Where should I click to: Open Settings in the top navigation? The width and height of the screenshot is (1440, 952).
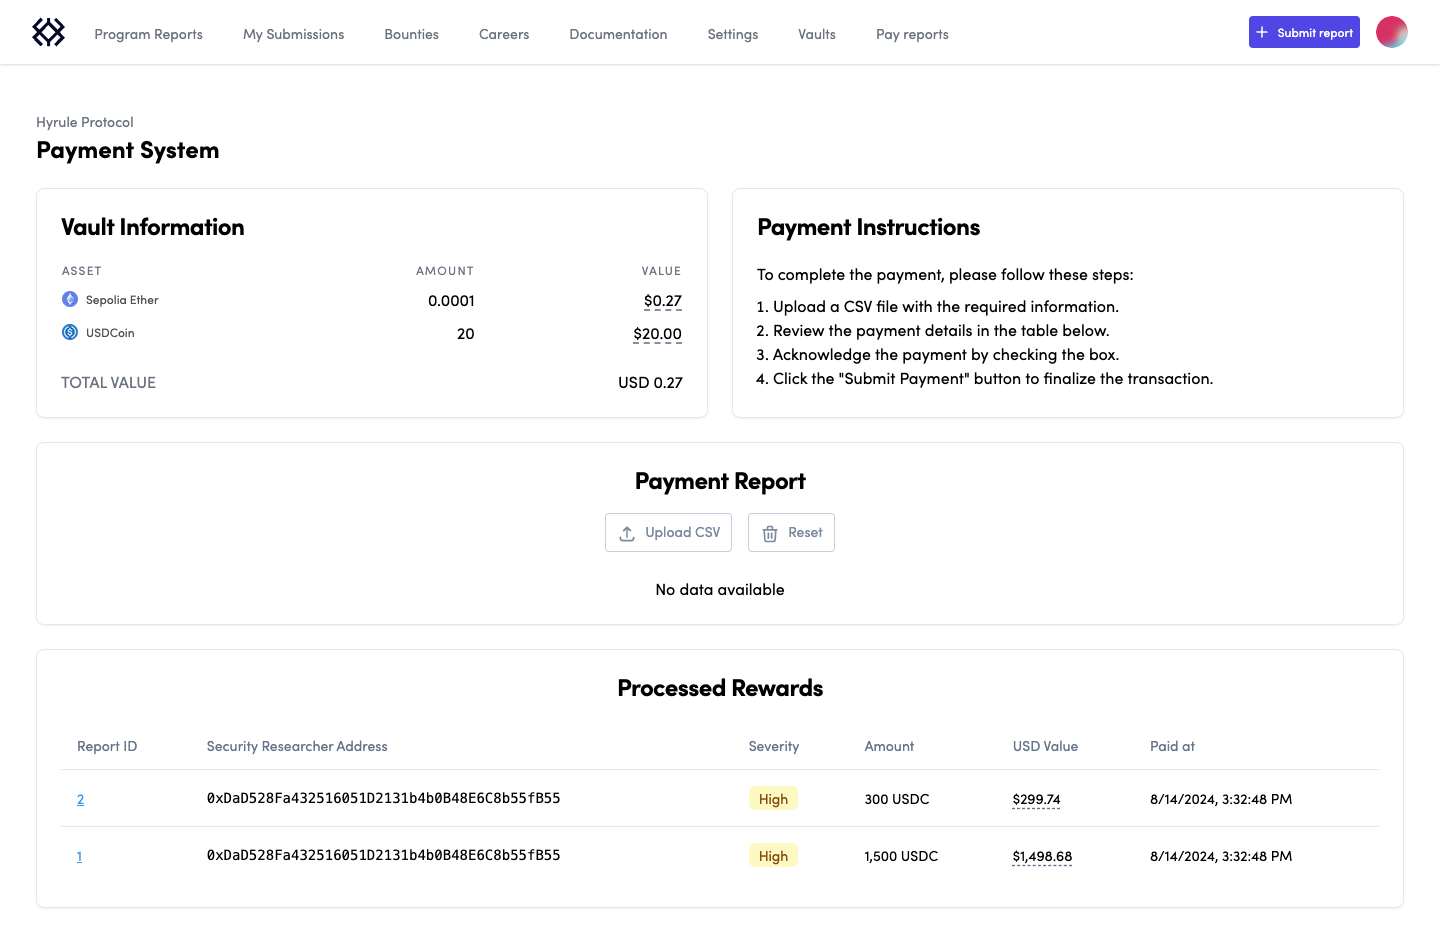tap(732, 34)
